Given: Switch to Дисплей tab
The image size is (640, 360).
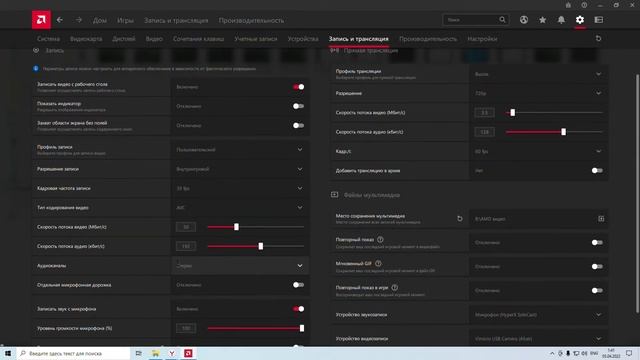Looking at the screenshot, I should point(124,39).
